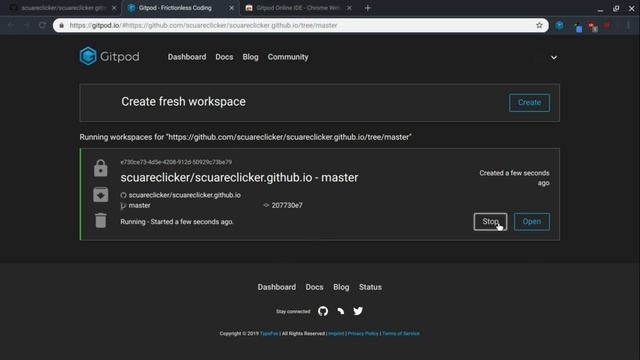Open the Chrome three-dot menu
640x360 pixels.
(x=629, y=25)
